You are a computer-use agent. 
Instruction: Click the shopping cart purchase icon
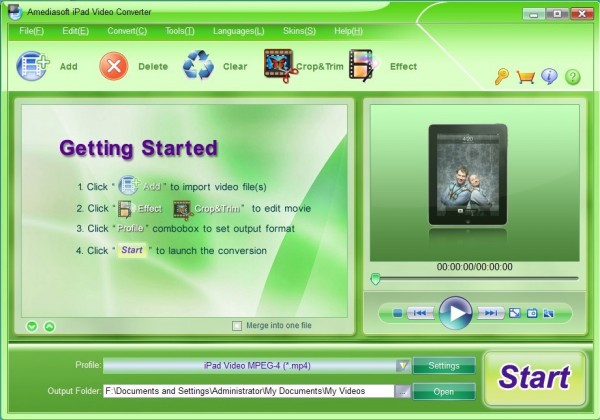[525, 77]
